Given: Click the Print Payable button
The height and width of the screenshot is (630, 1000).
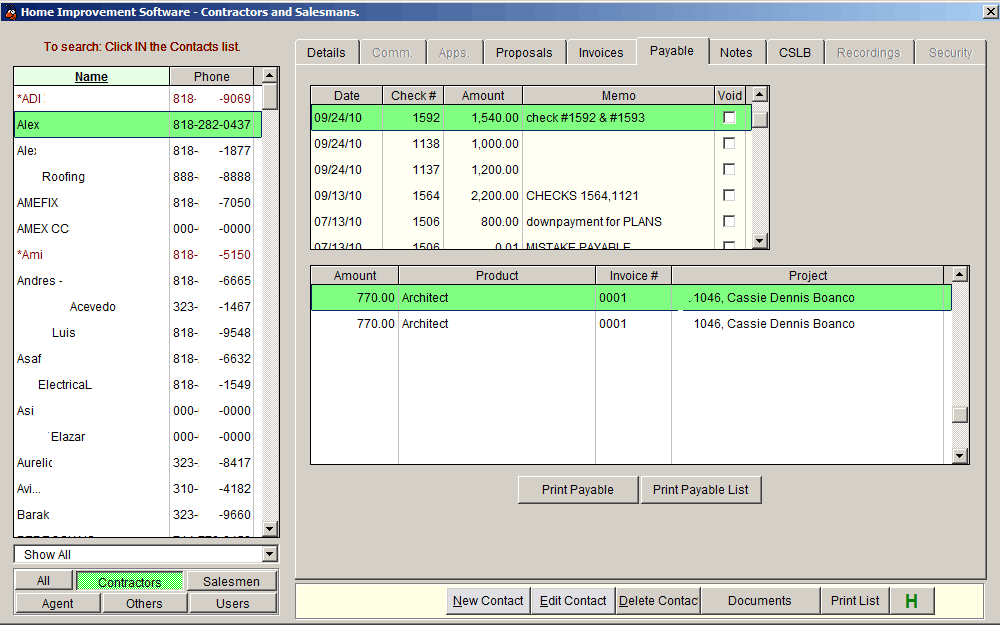Looking at the screenshot, I should click(x=578, y=490).
